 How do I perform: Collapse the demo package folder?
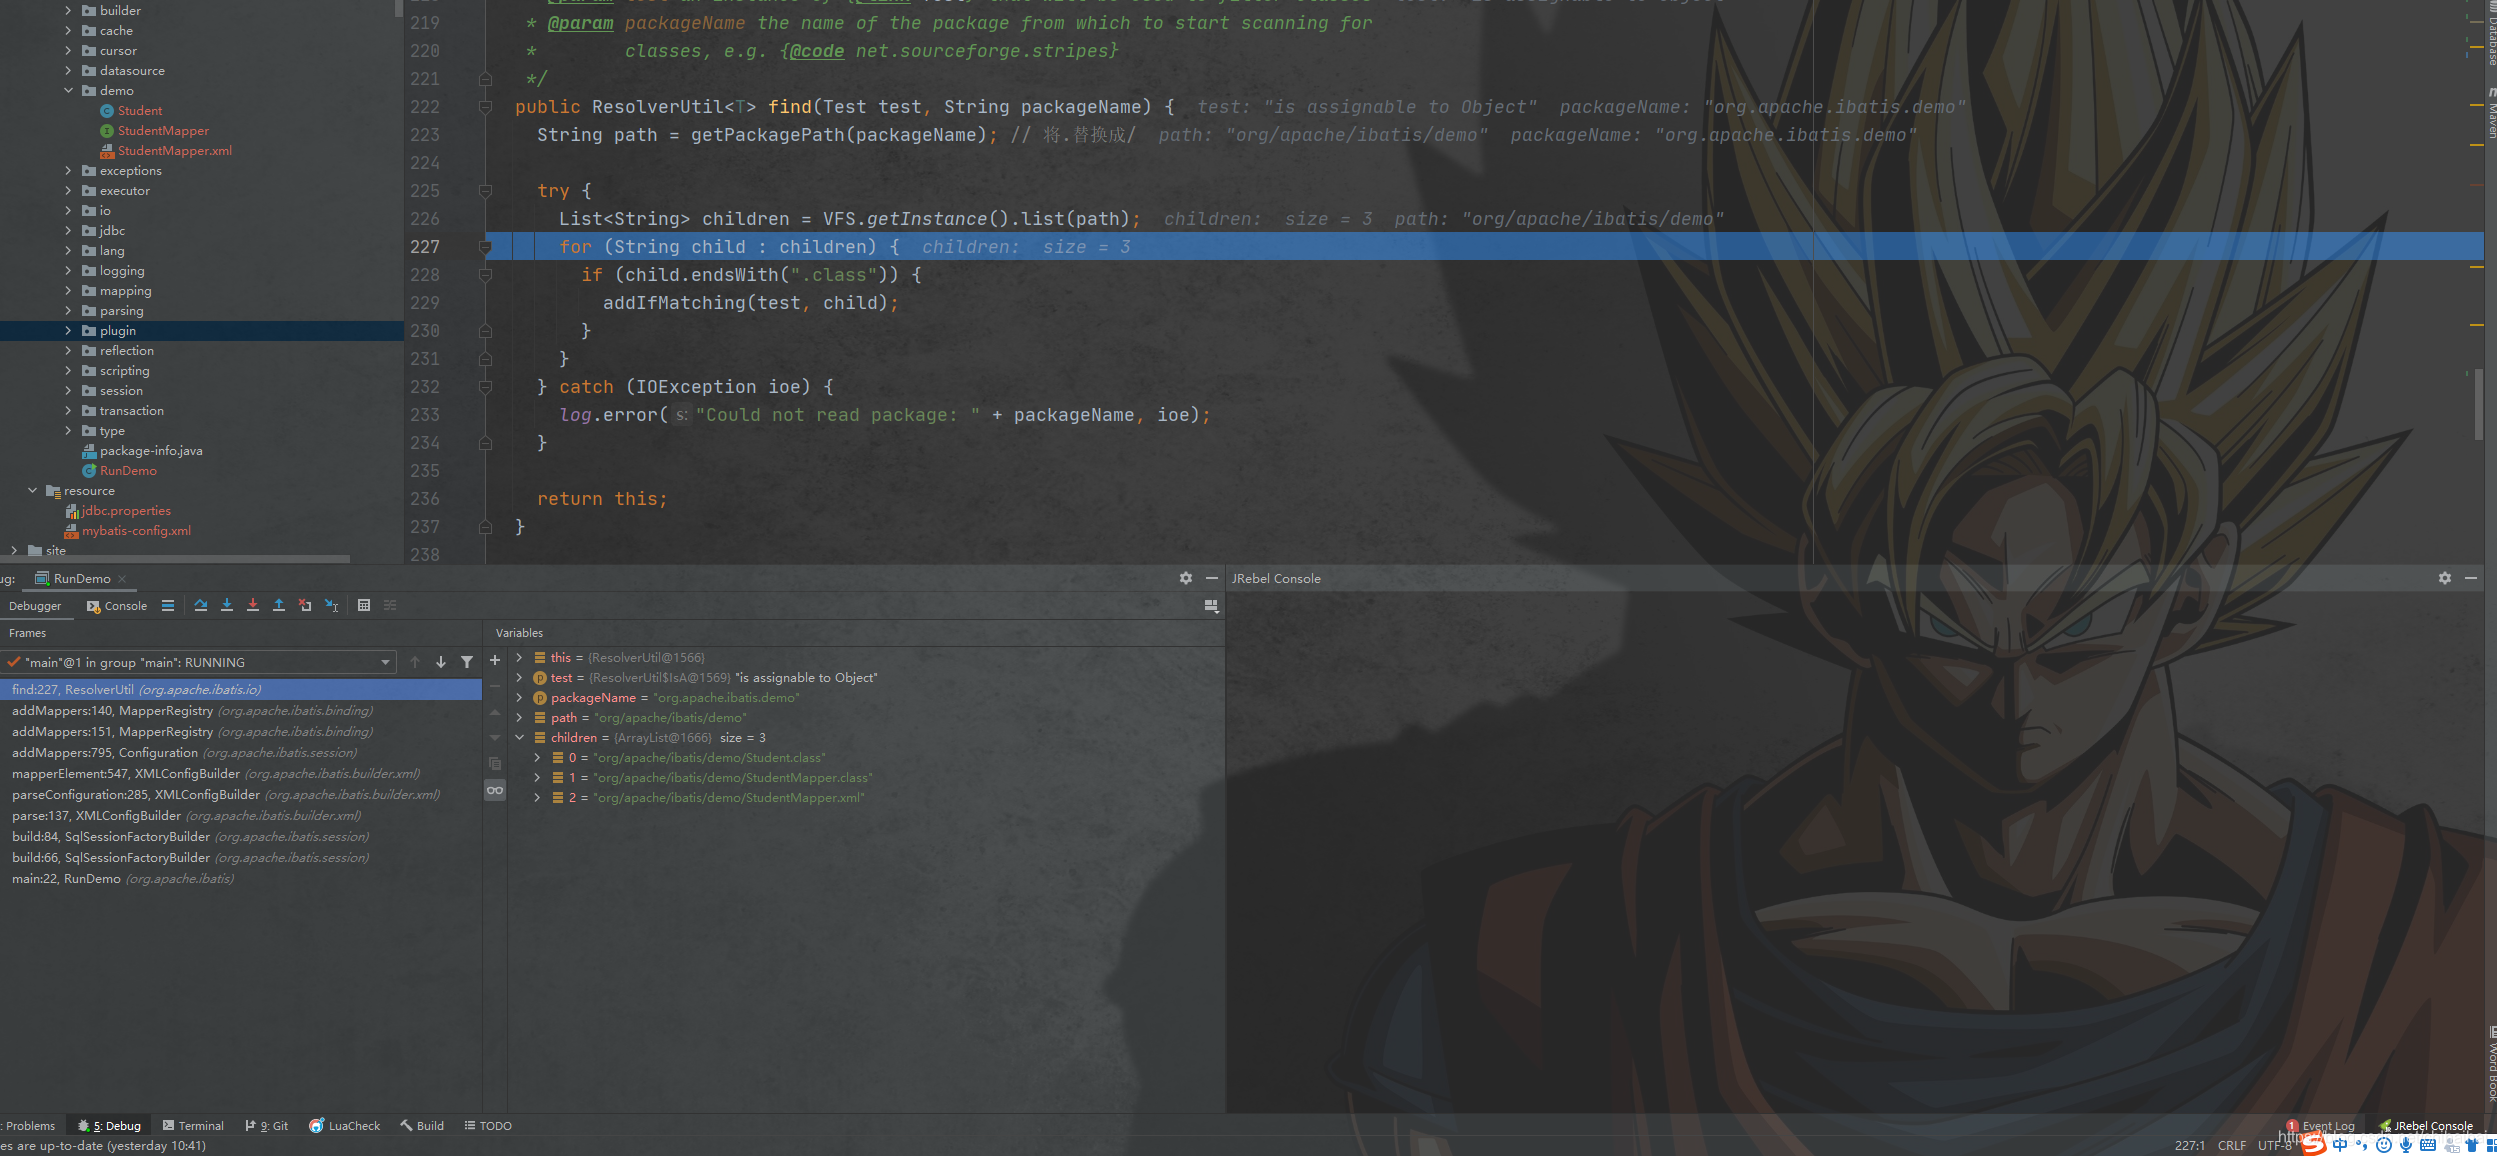click(68, 90)
